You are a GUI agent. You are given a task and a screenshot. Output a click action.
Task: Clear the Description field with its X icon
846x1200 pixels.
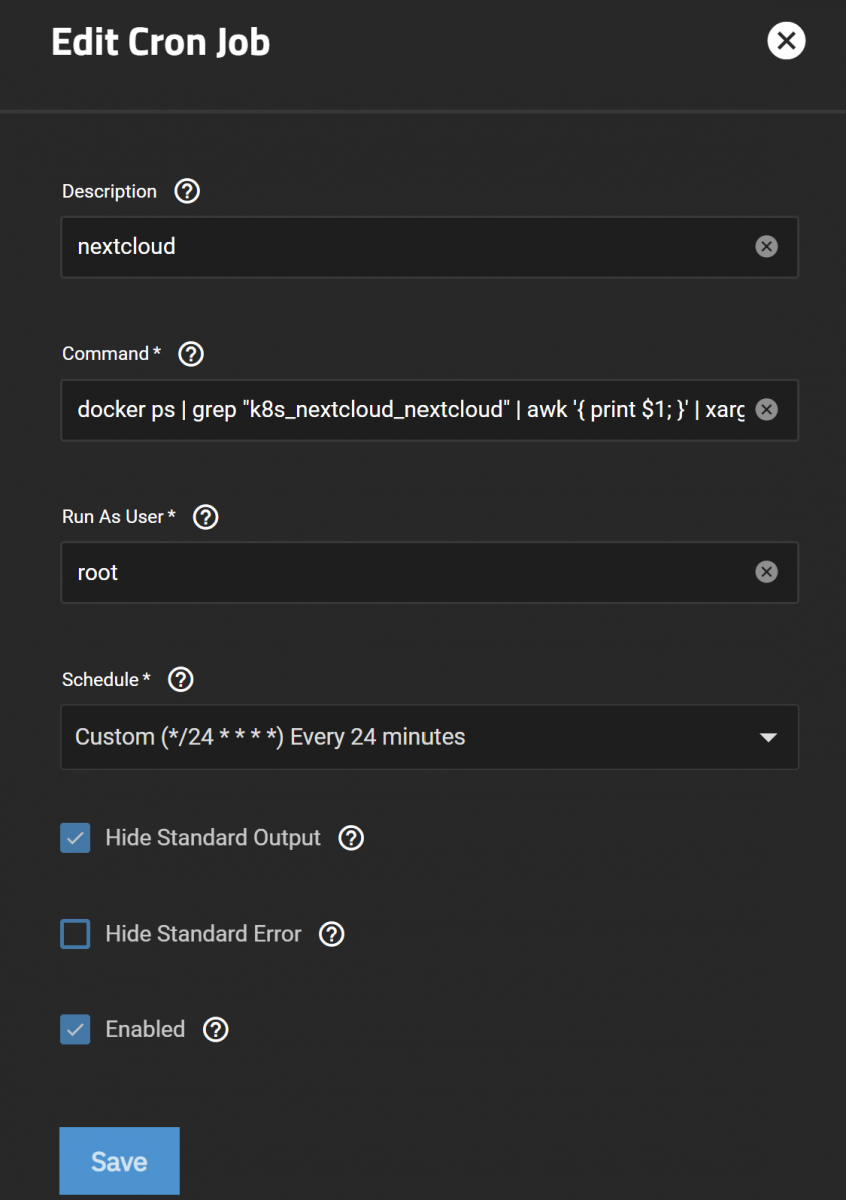tap(766, 246)
